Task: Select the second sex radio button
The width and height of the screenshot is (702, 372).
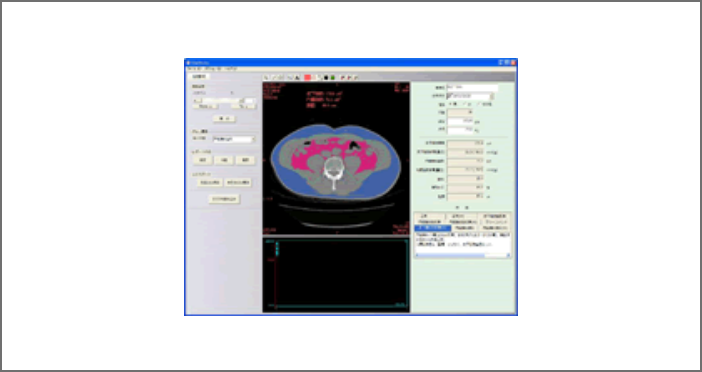Action: pos(464,104)
